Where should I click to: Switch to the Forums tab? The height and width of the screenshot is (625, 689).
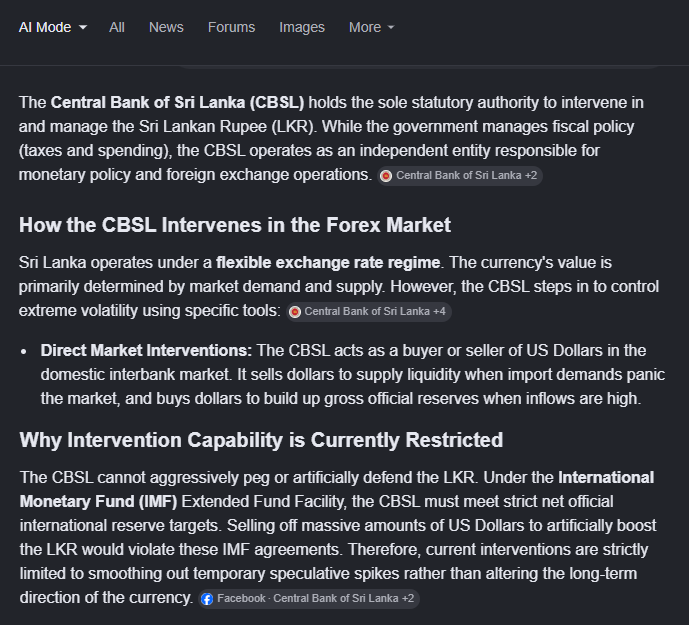(231, 27)
